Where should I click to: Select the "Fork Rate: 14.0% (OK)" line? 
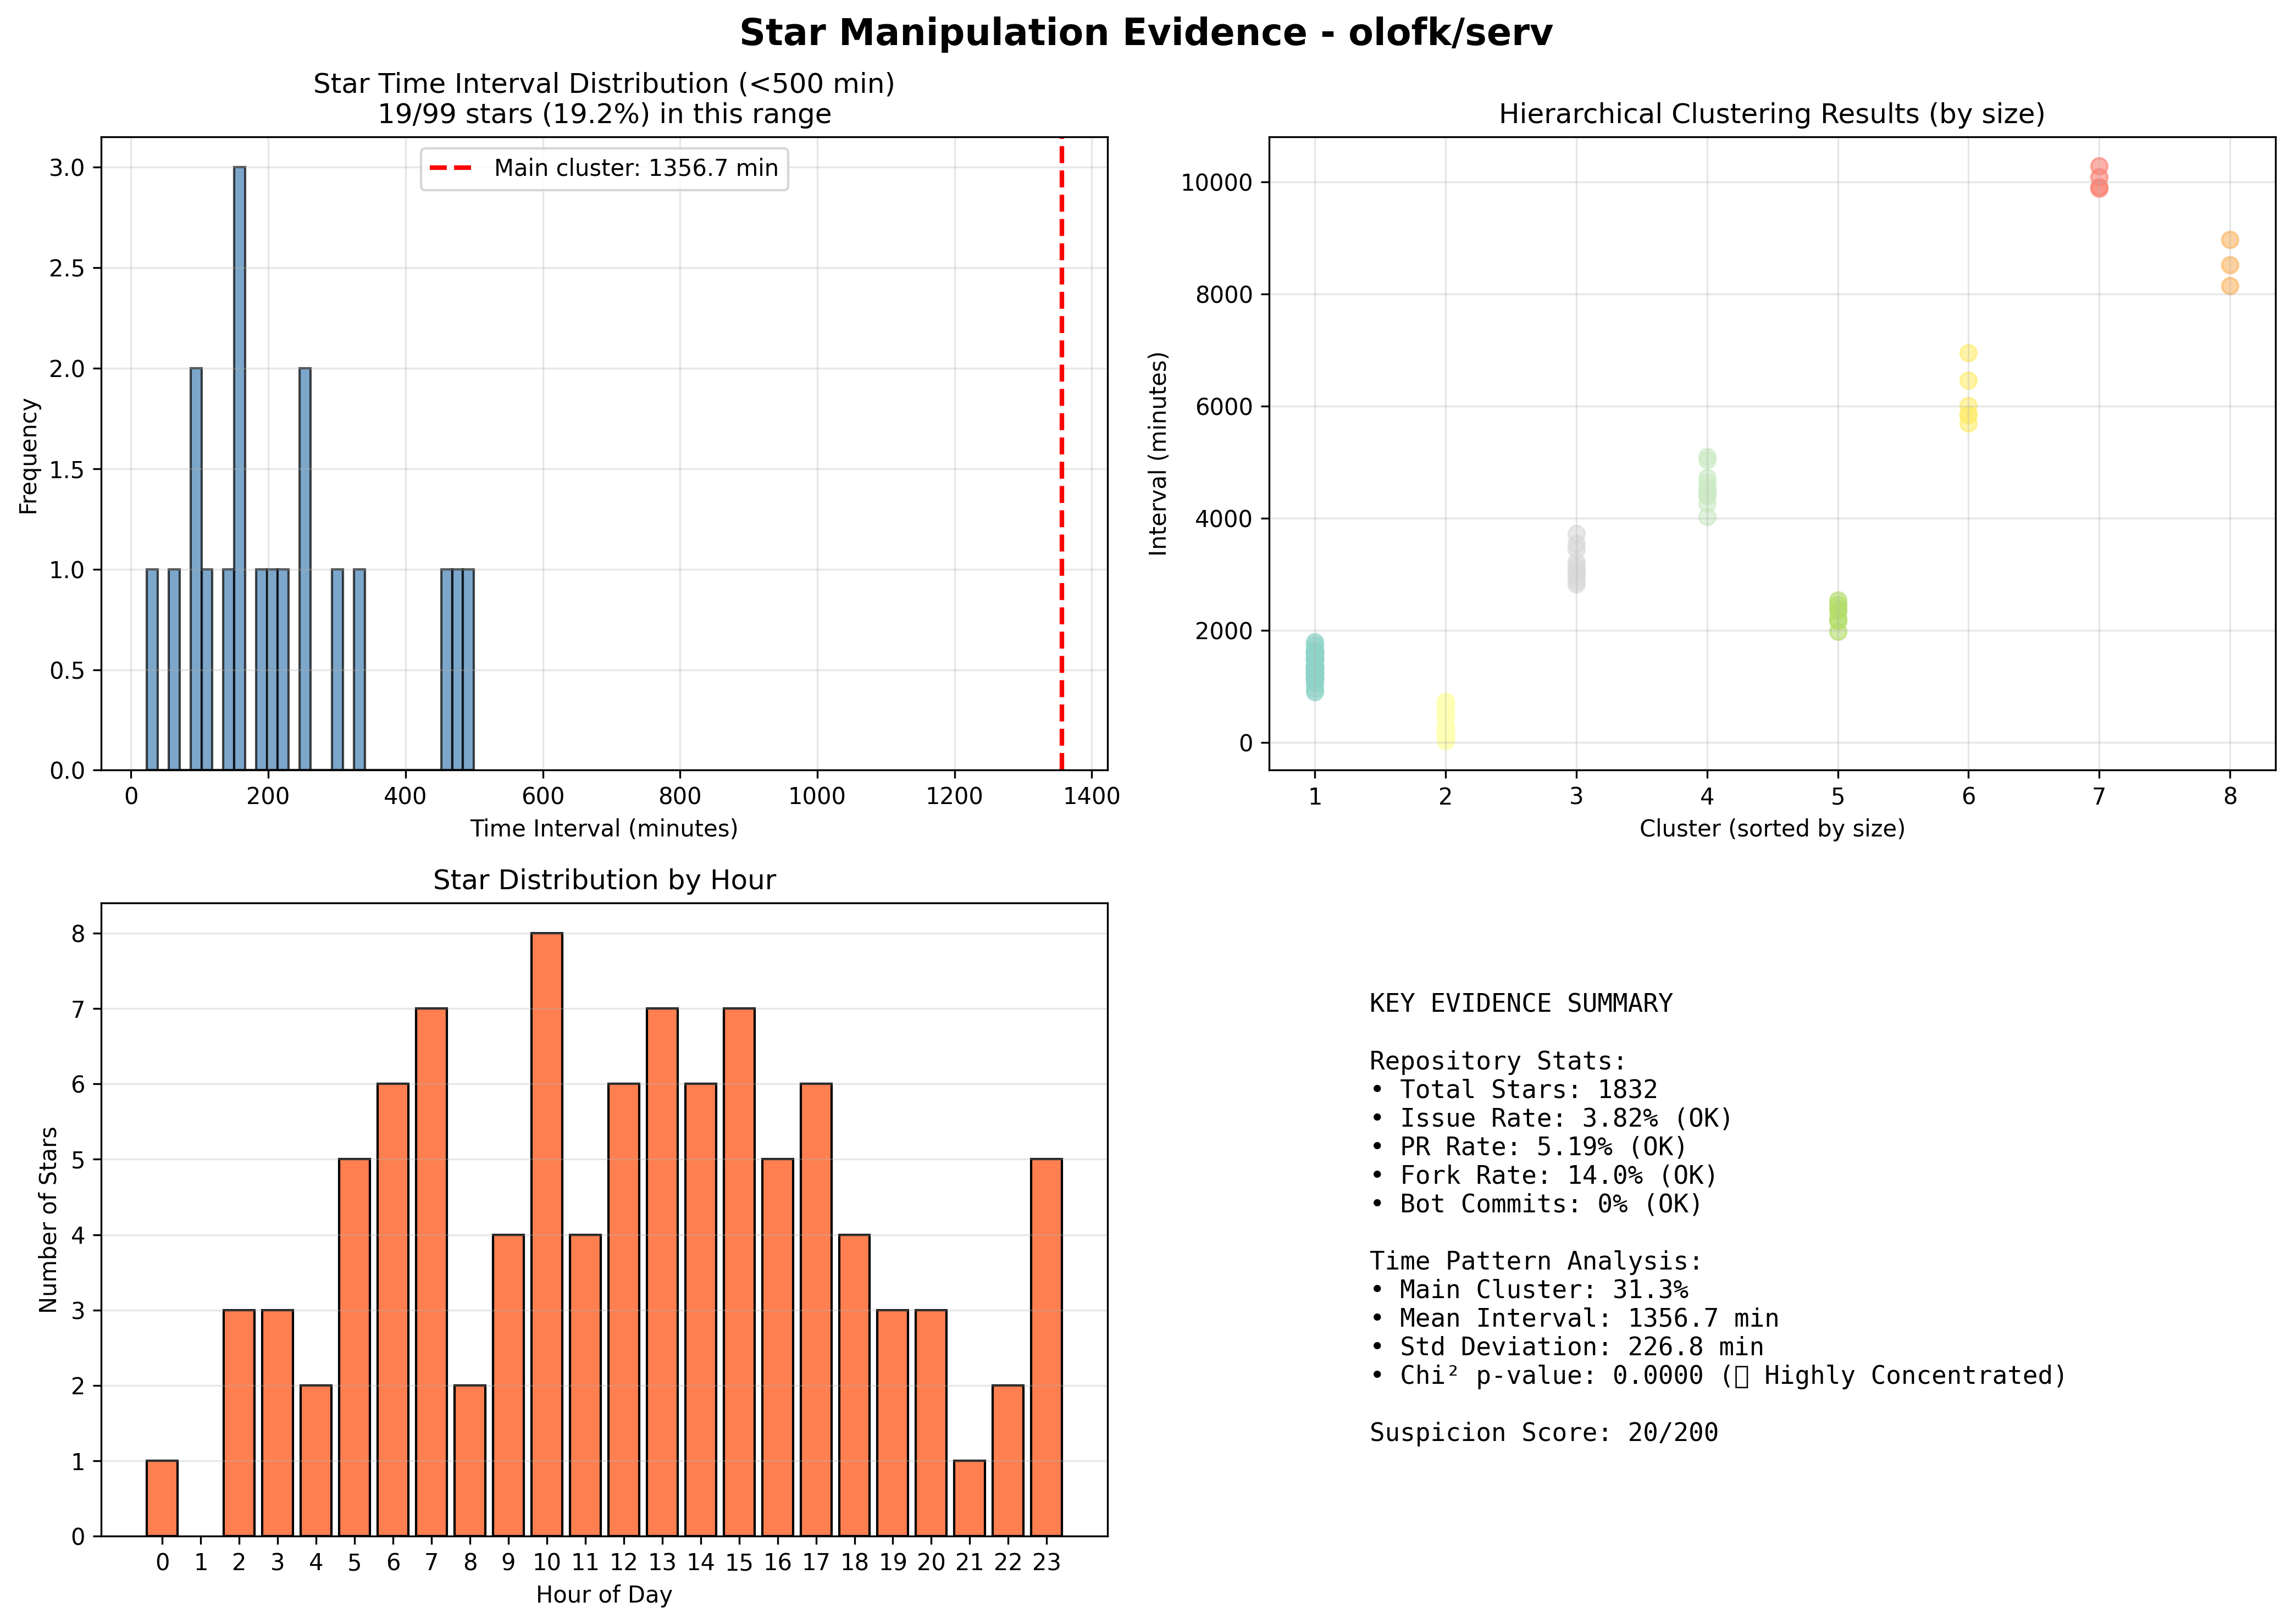pyautogui.click(x=1543, y=1175)
